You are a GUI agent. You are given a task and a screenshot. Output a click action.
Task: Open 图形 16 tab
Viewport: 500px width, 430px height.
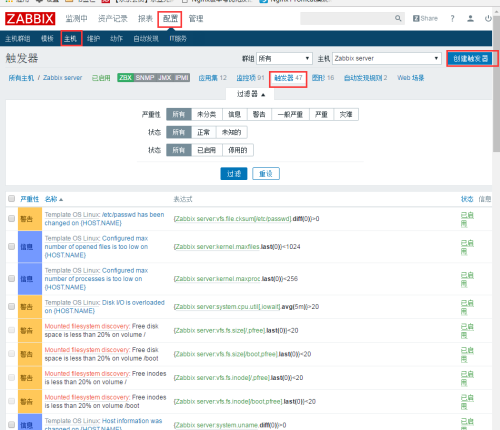323,78
